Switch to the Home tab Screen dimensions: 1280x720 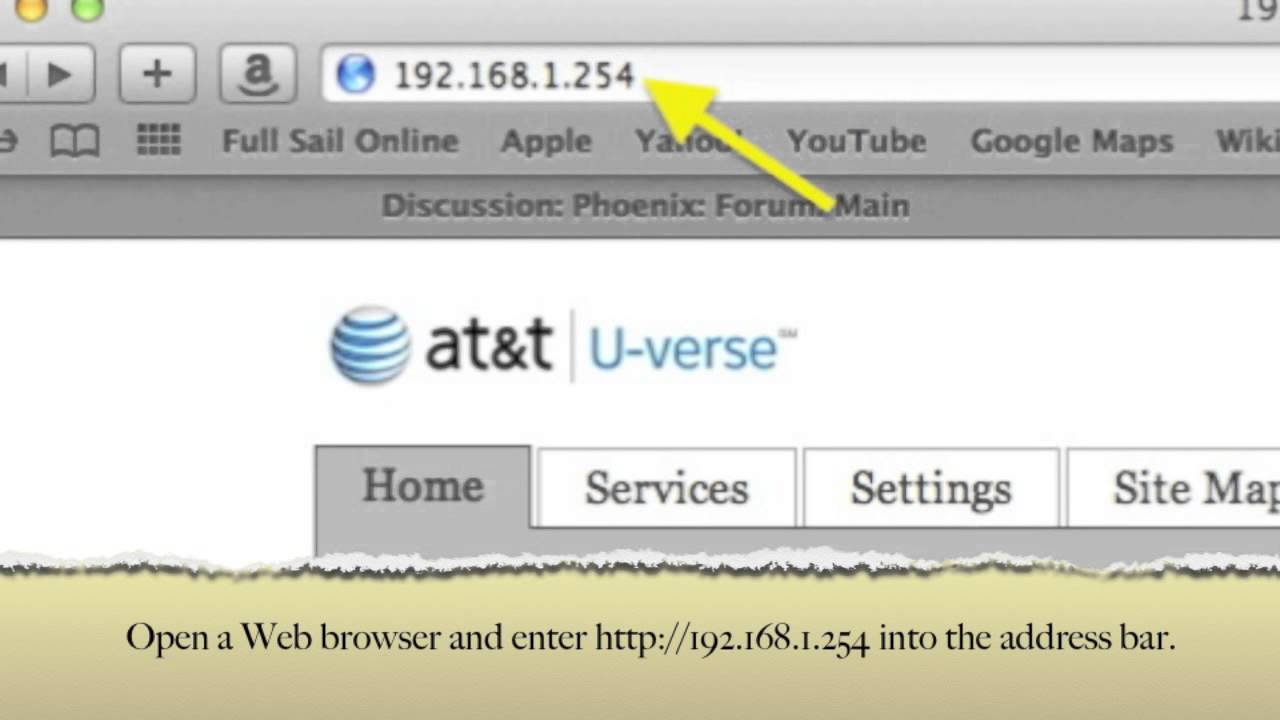[423, 487]
